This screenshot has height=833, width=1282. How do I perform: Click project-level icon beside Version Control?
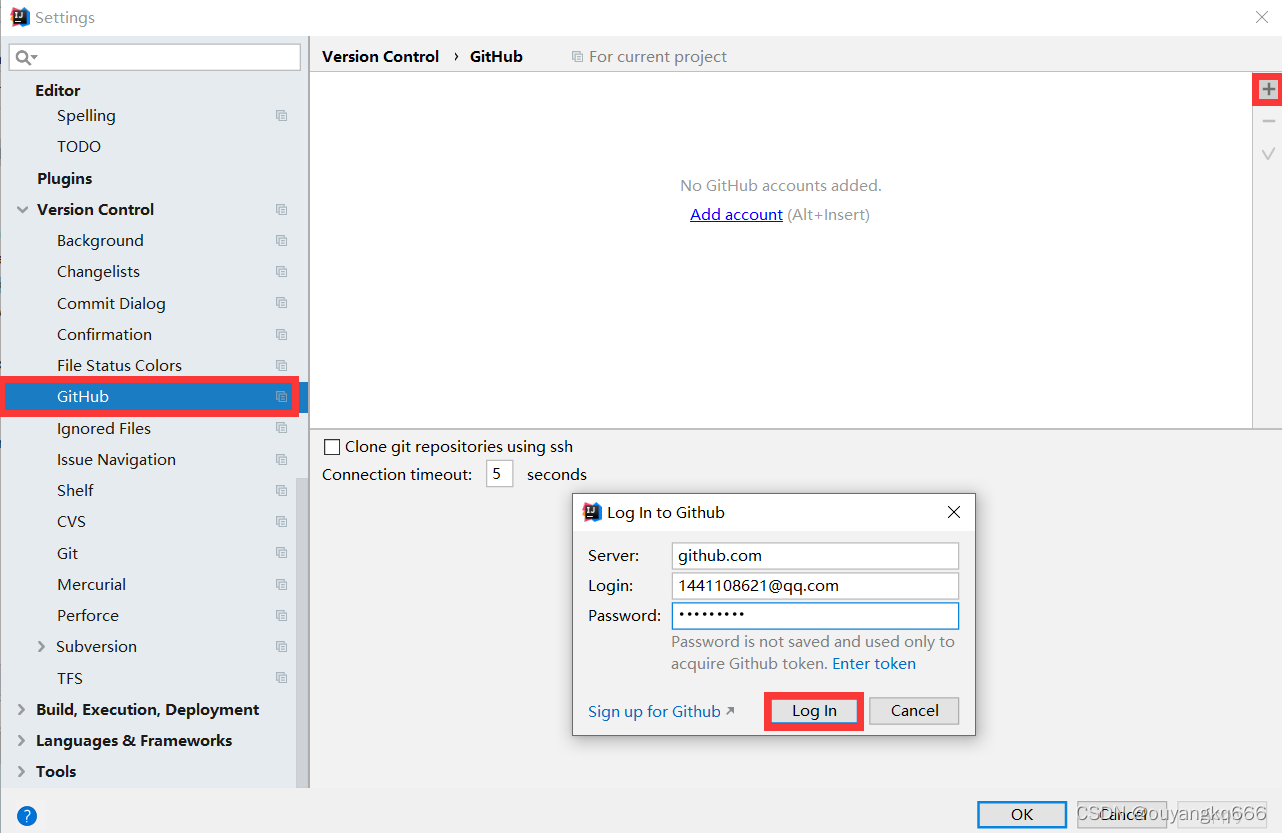pos(282,210)
